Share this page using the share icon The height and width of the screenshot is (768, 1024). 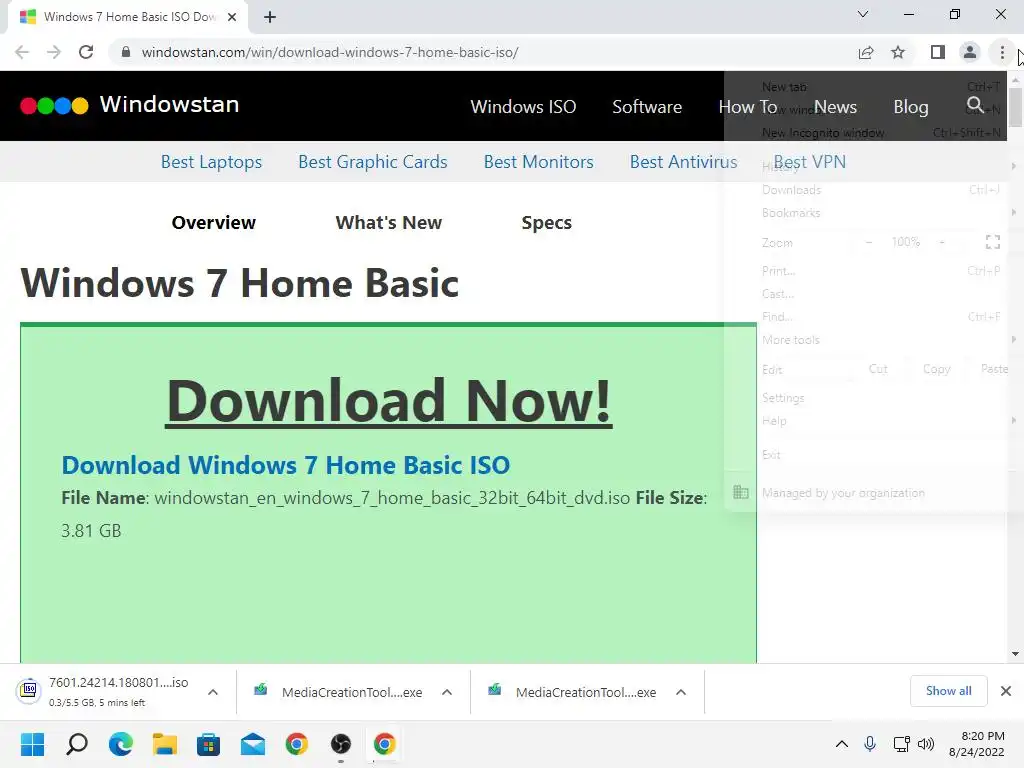click(866, 52)
